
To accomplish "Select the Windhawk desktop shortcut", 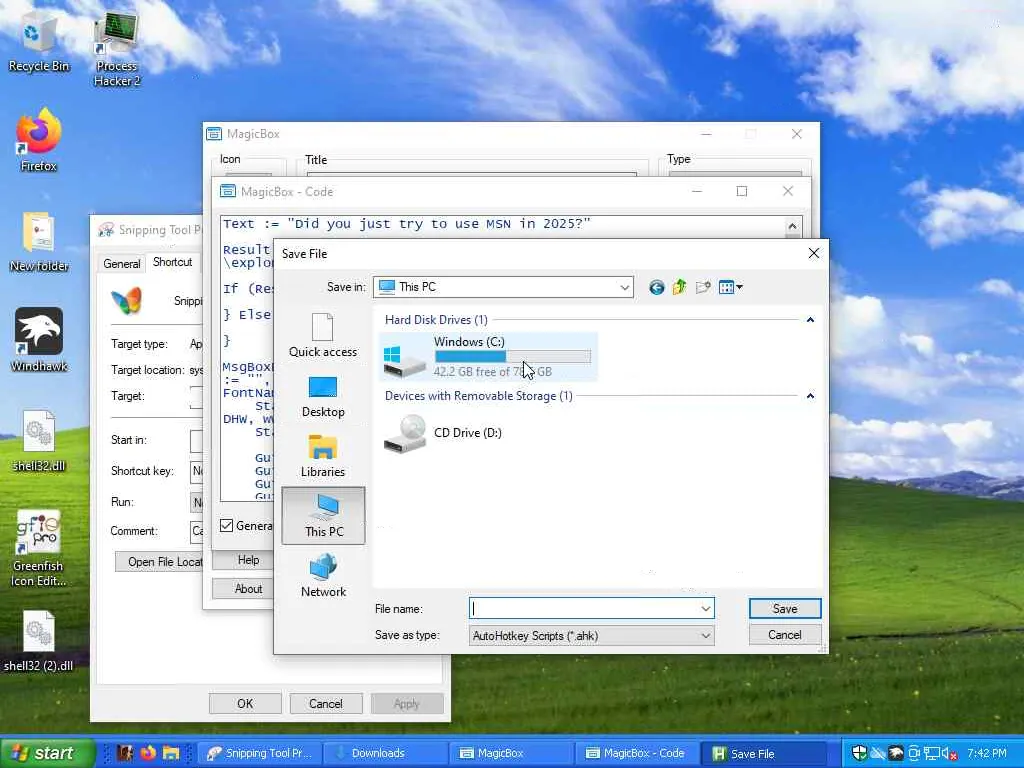I will click(x=39, y=340).
